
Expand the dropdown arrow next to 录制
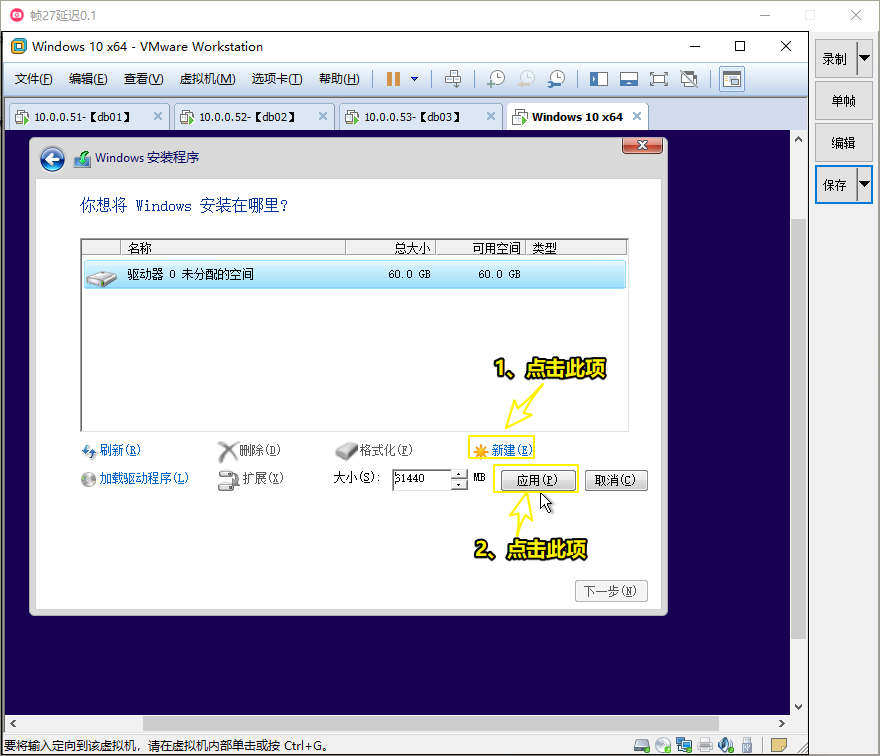coord(864,58)
